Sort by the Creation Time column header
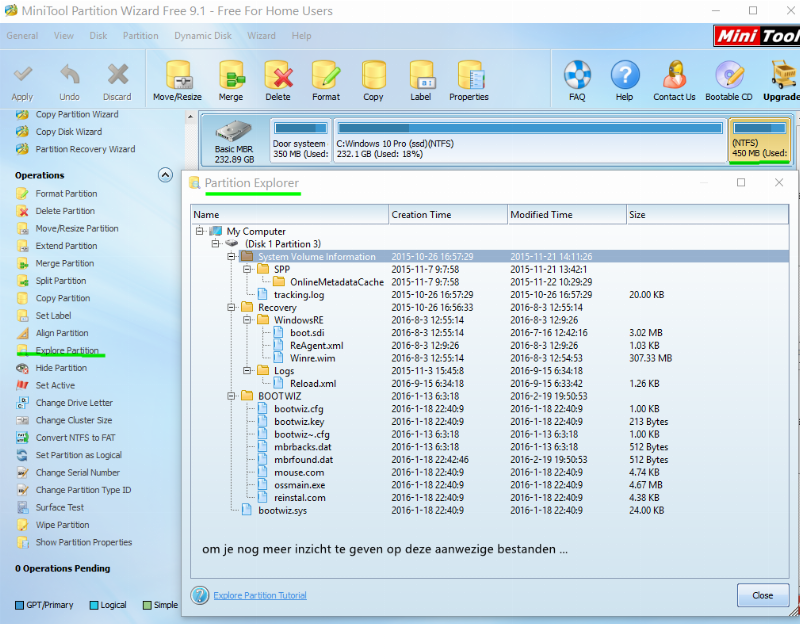The height and width of the screenshot is (624, 800). [448, 215]
